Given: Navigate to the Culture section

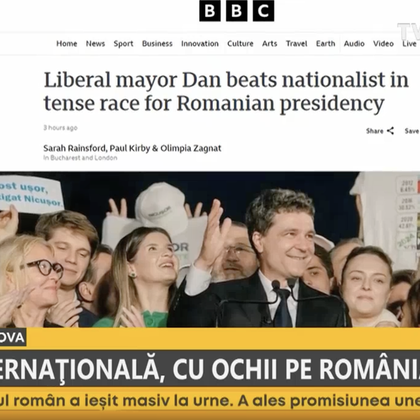Looking at the screenshot, I should [240, 44].
